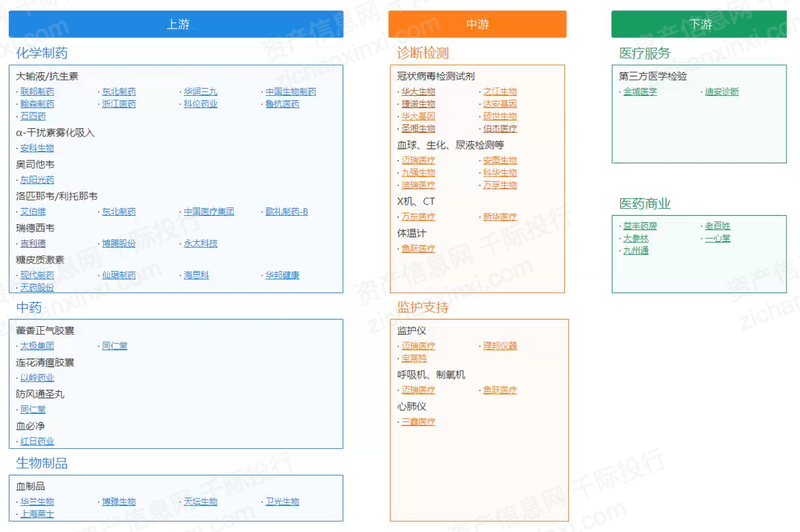Open the 天药股份 link
800x532 pixels.
click(37, 287)
